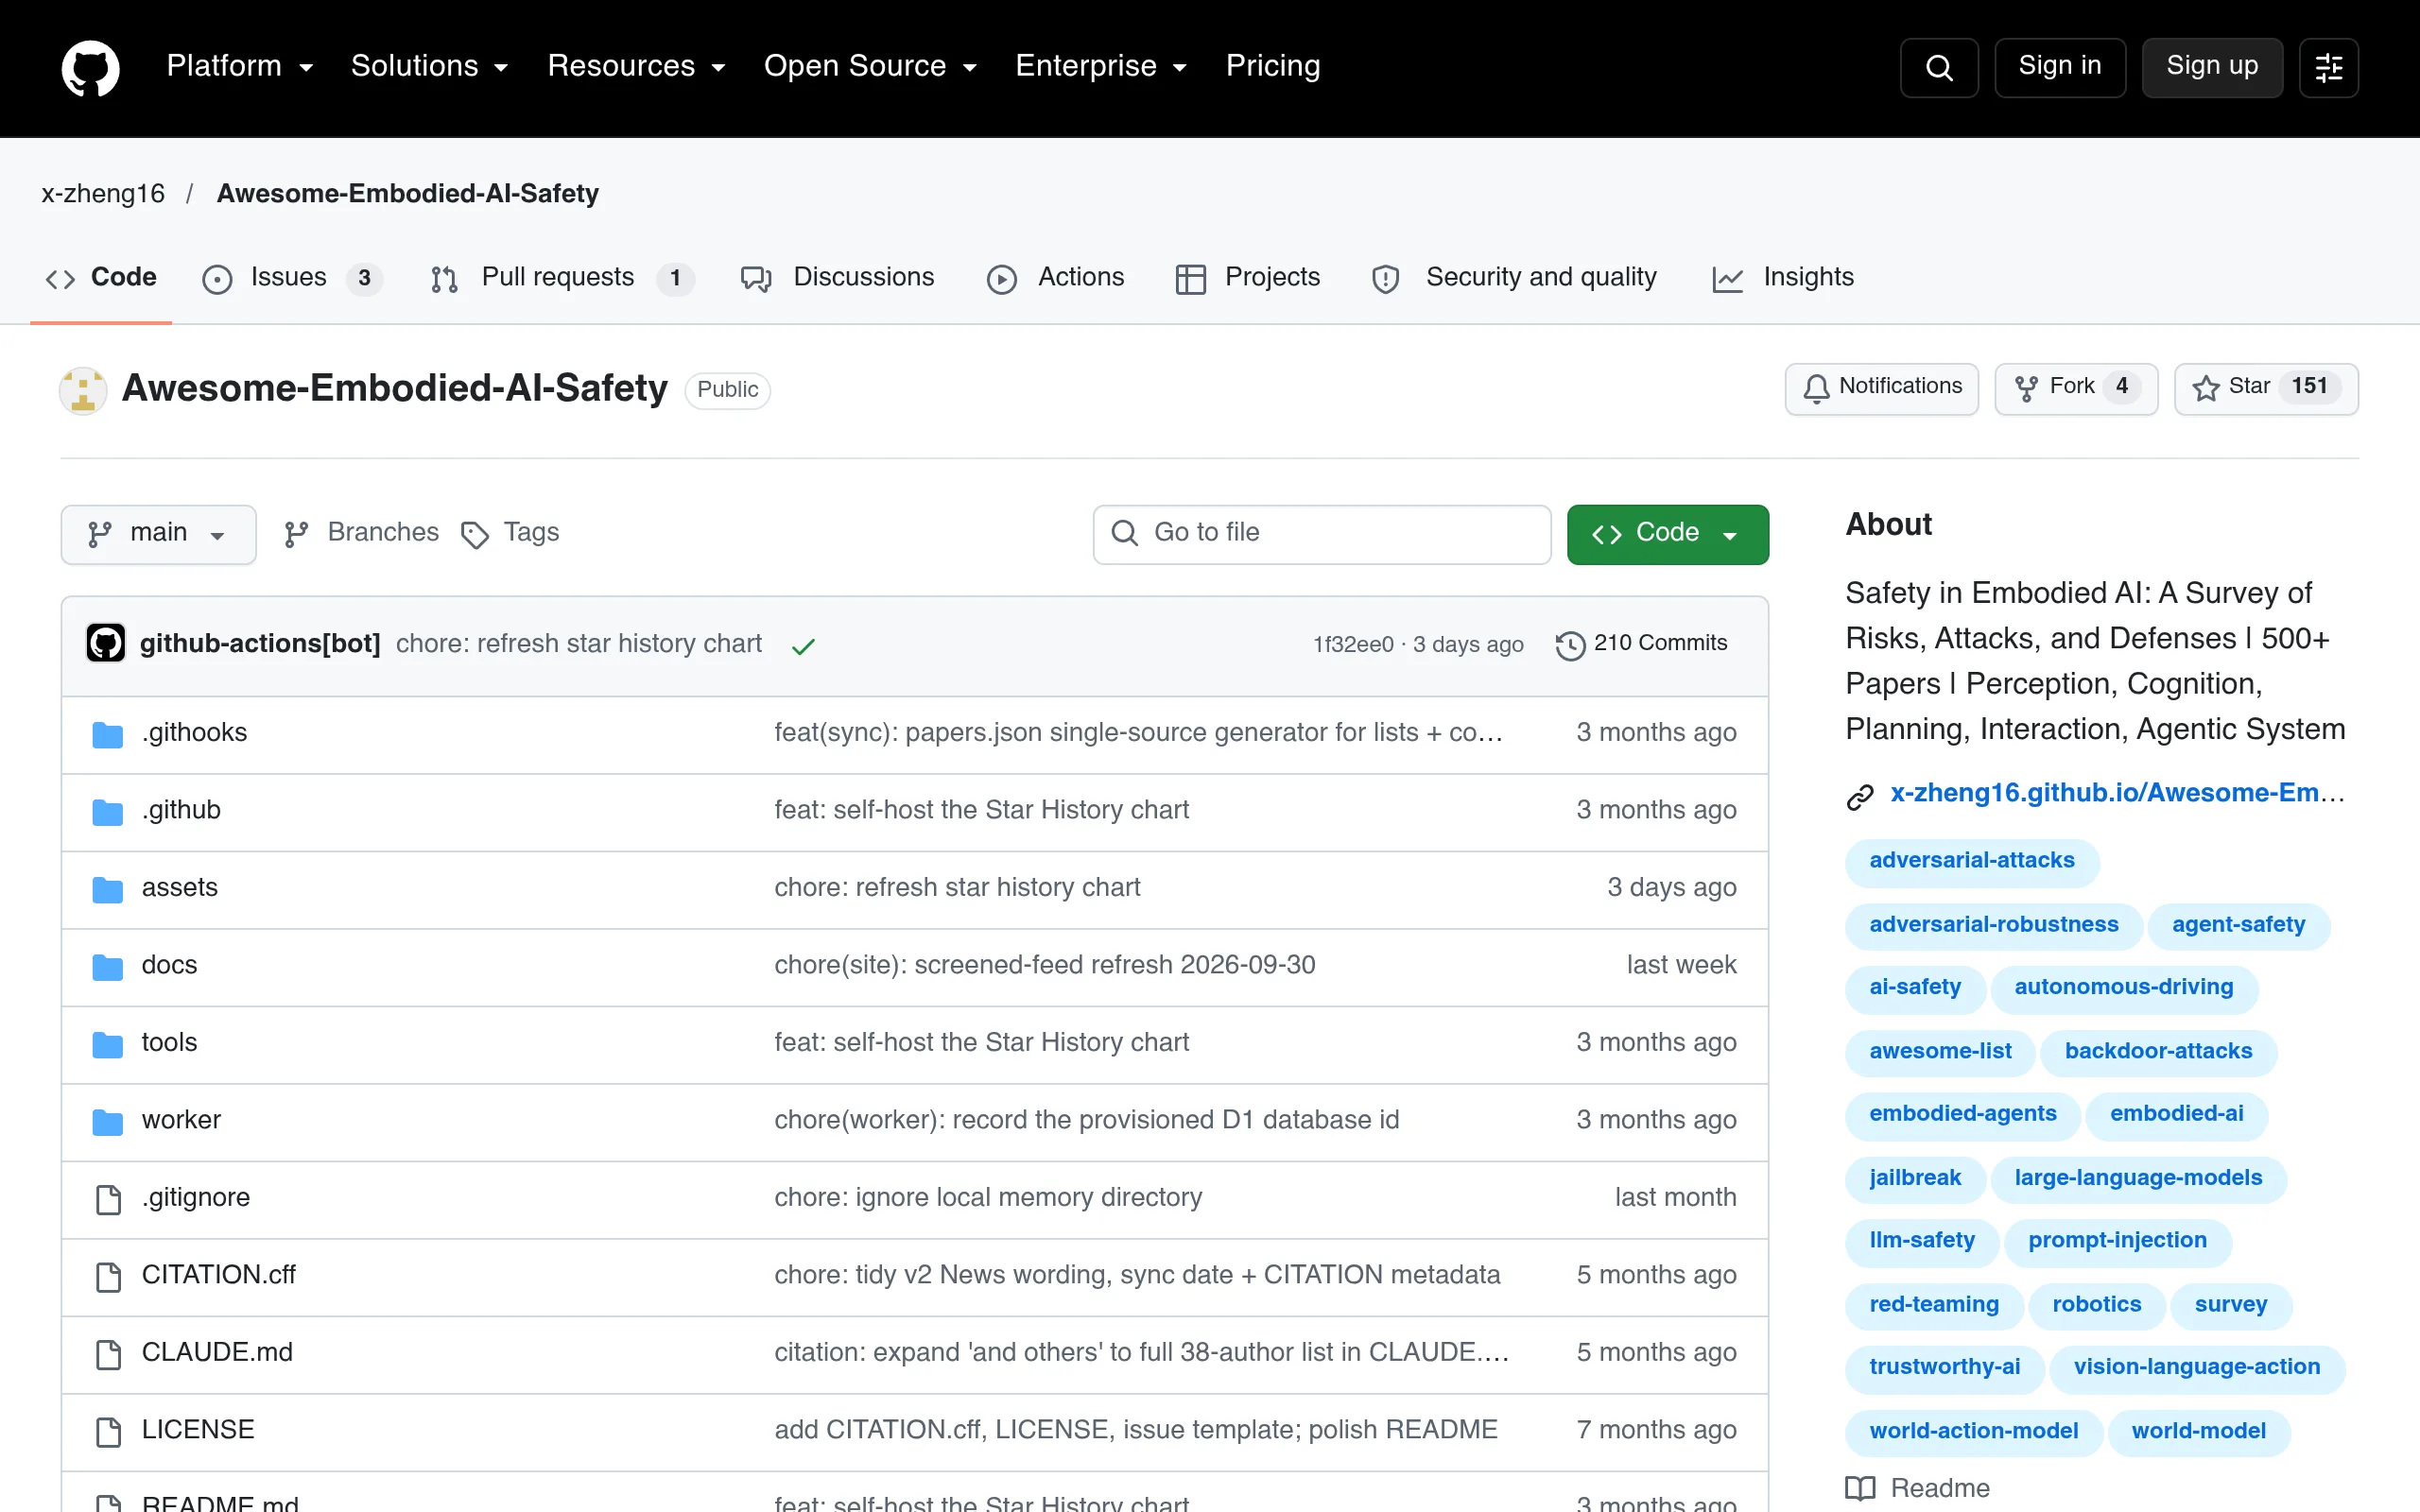Image resolution: width=2420 pixels, height=1512 pixels.
Task: Open 210 Commits history link
Action: coord(1642,644)
